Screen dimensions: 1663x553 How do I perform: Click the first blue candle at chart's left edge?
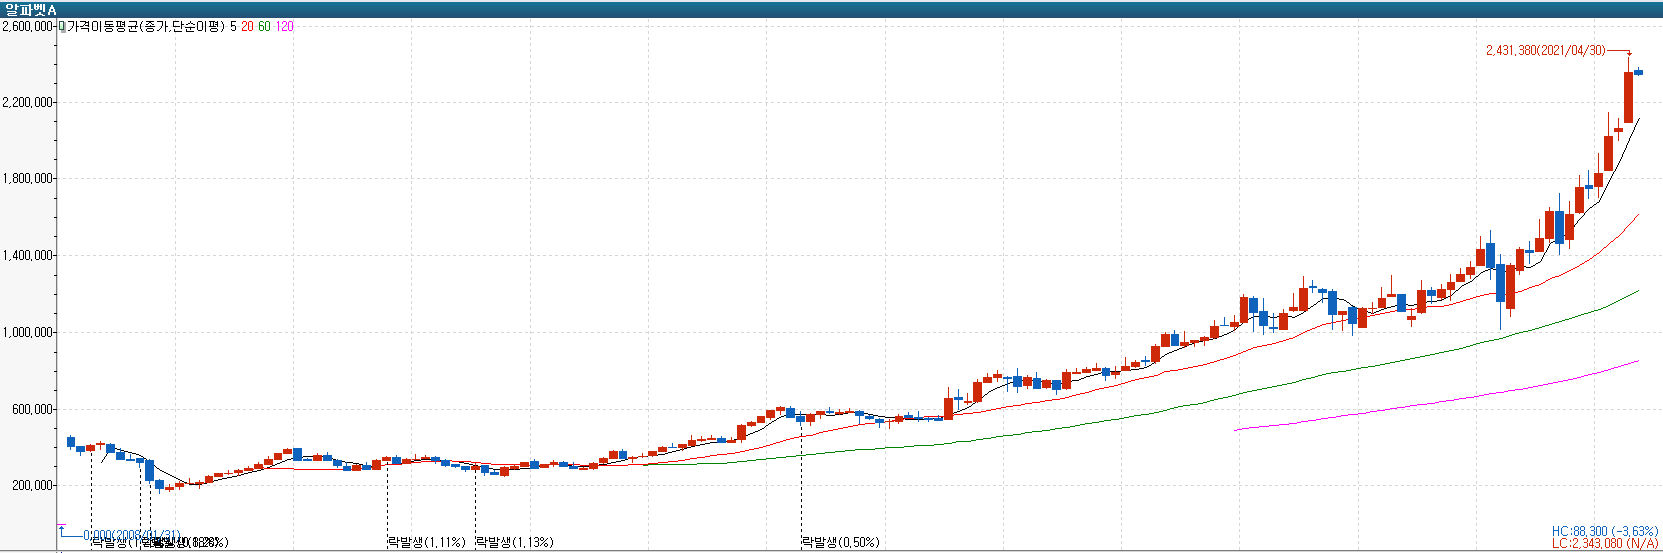point(71,441)
